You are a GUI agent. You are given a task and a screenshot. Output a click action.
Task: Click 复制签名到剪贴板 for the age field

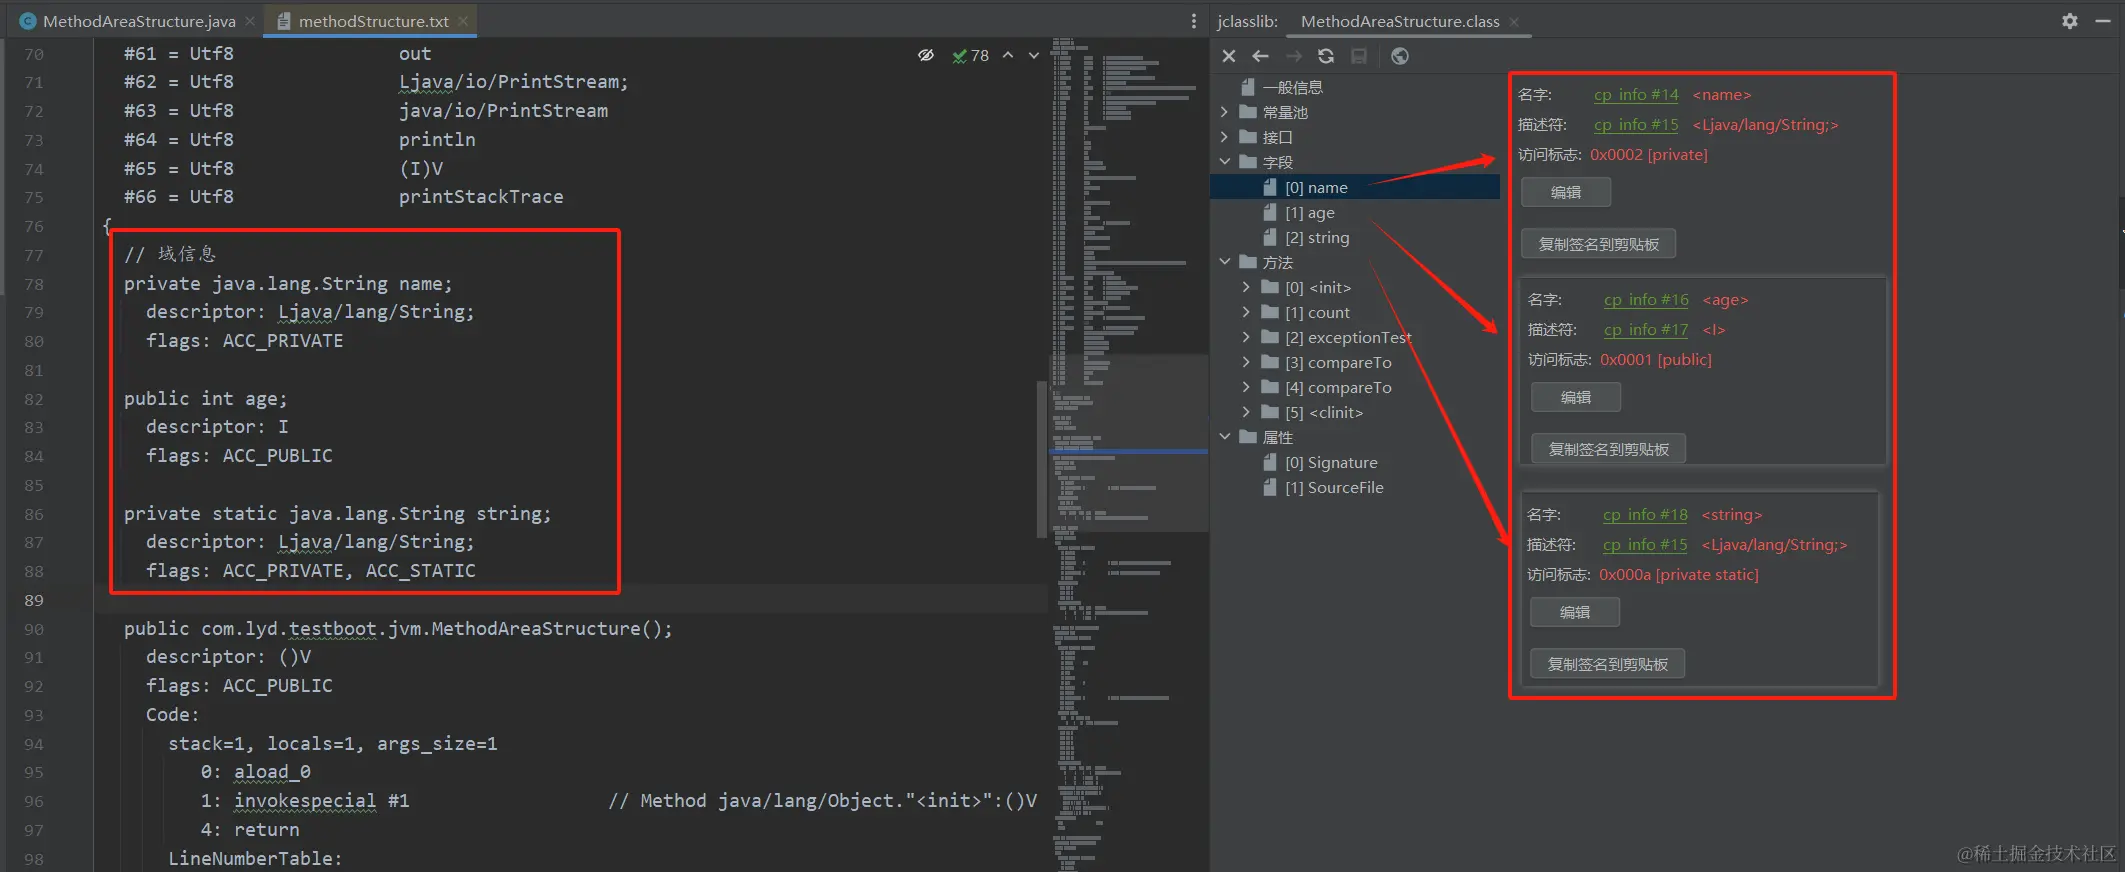point(1608,449)
